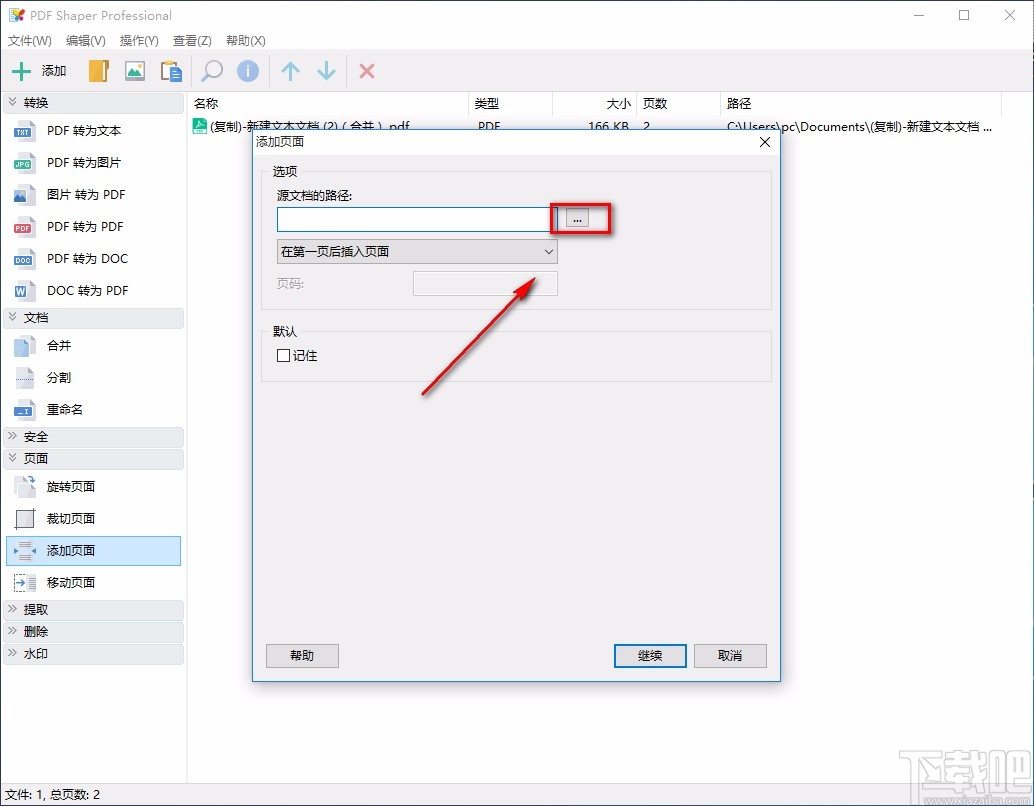Open the Help menu
Viewport: 1034px width, 806px height.
tap(243, 40)
